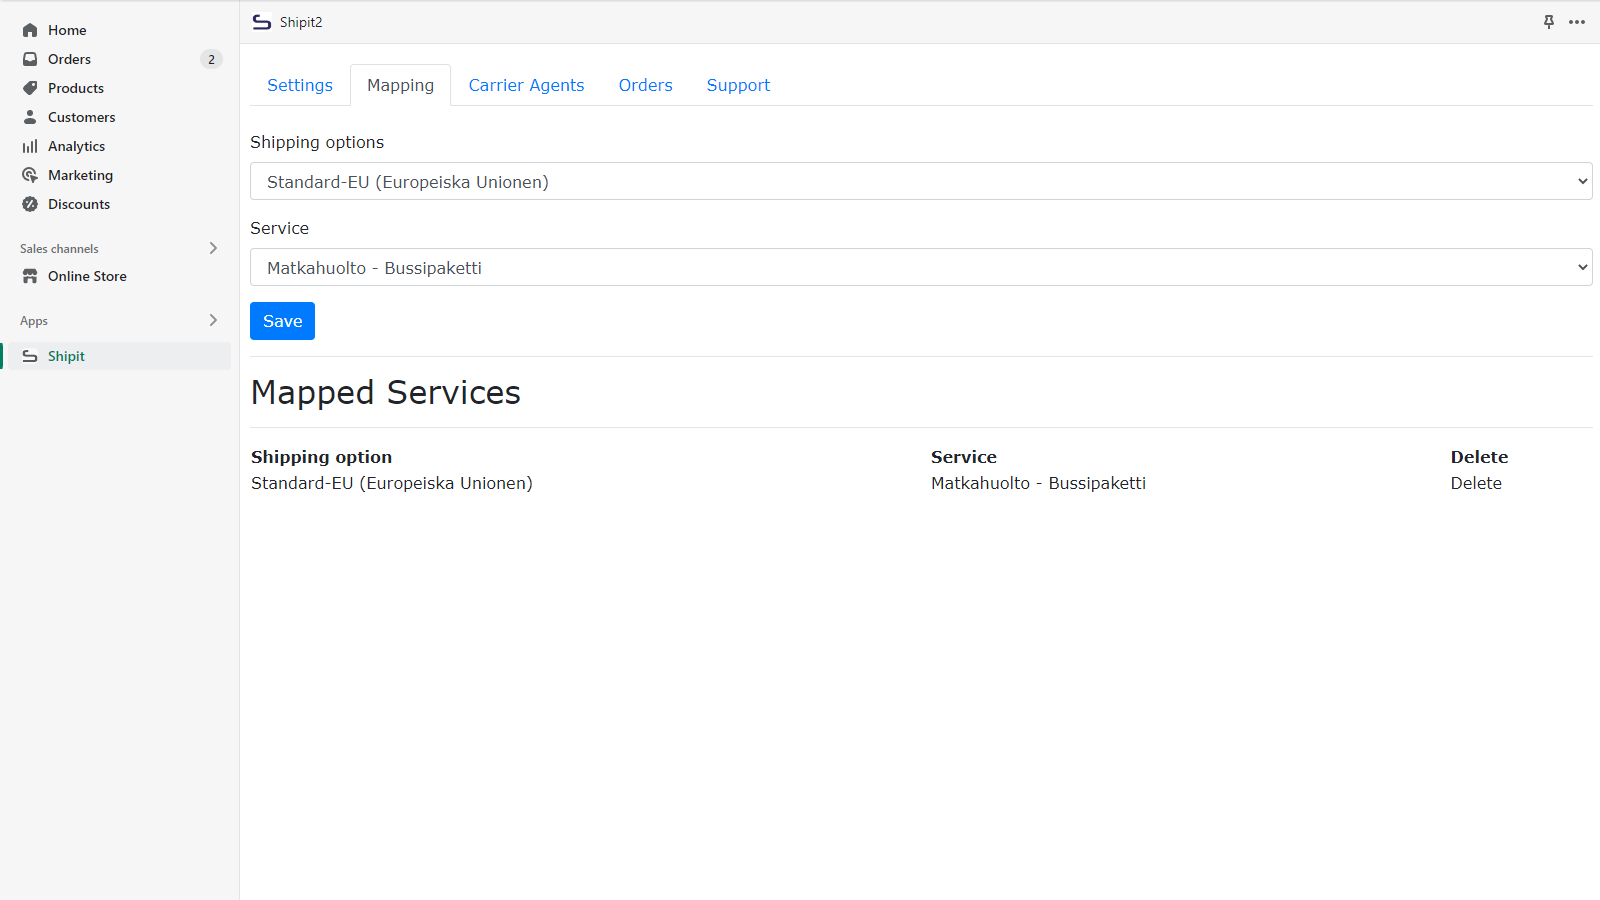Expand the Apps section chevron

[213, 320]
